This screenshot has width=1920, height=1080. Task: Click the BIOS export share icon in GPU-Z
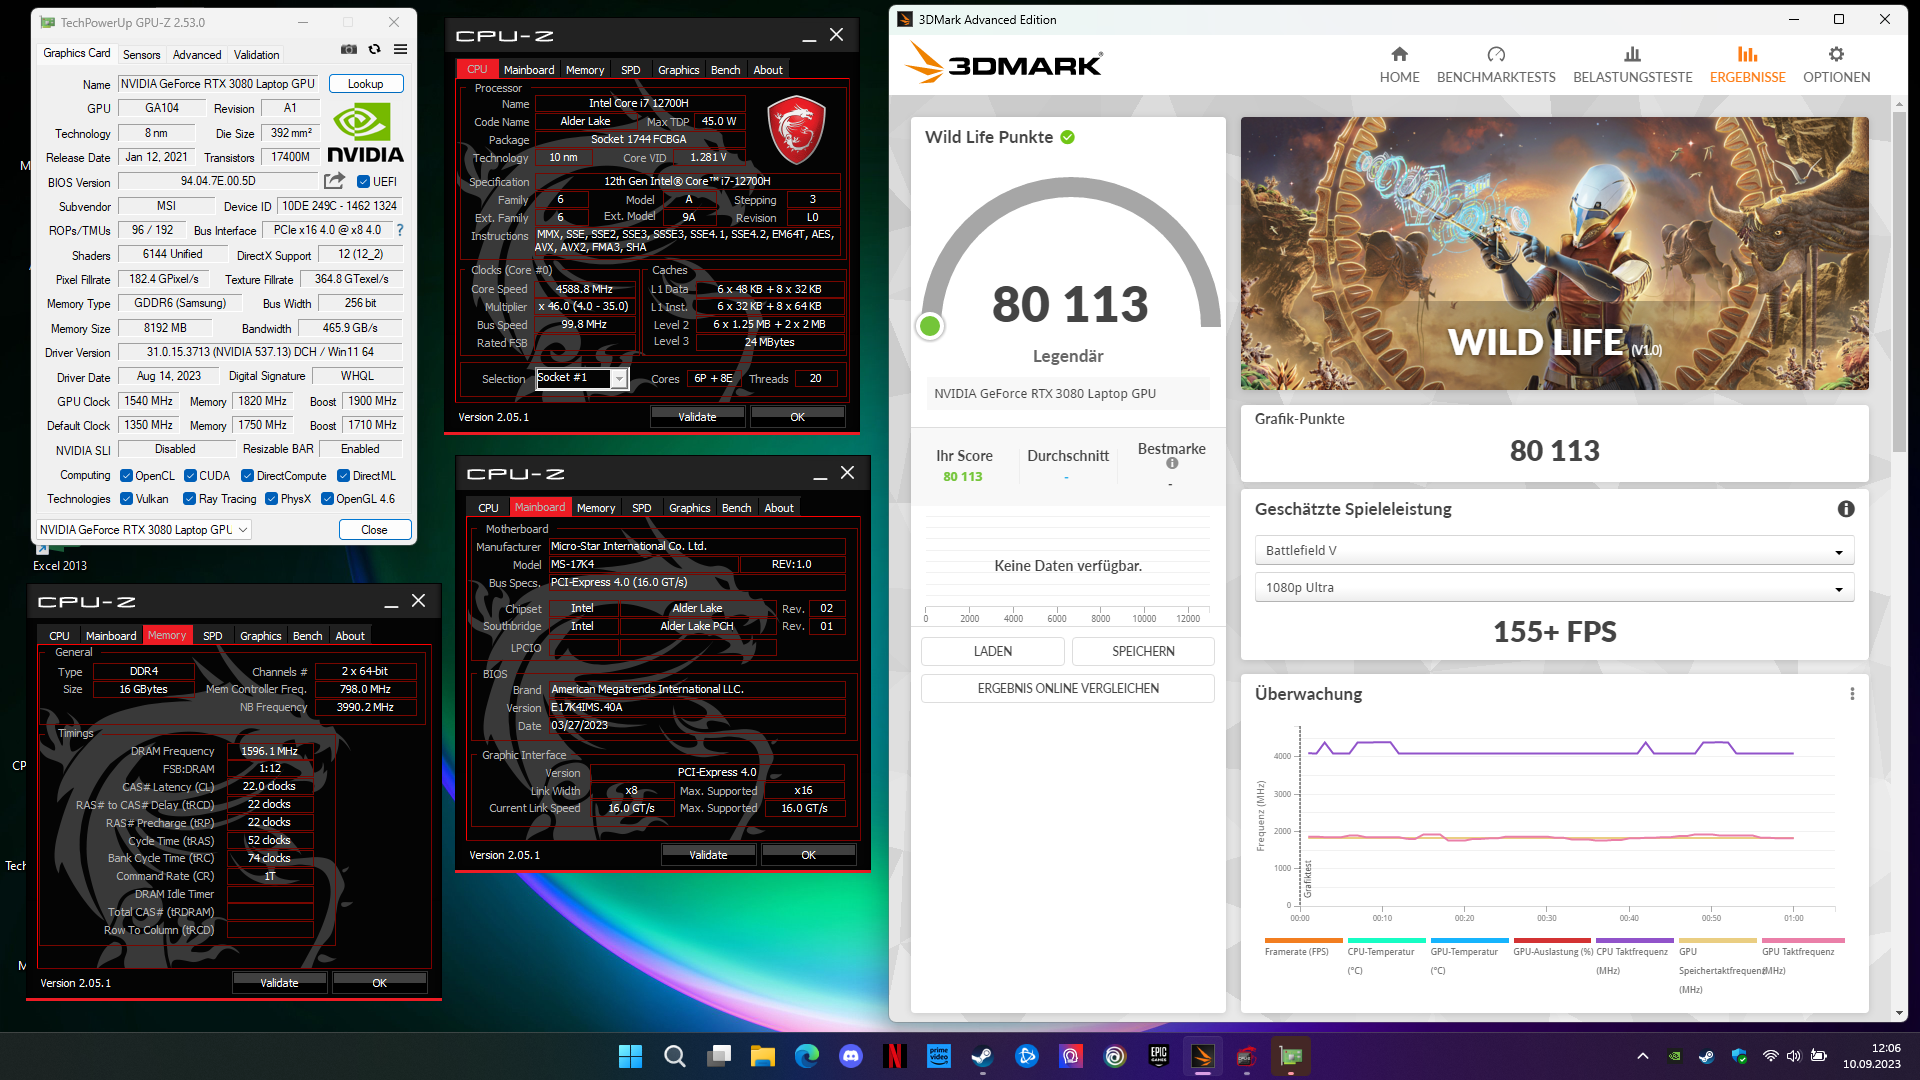tap(334, 181)
